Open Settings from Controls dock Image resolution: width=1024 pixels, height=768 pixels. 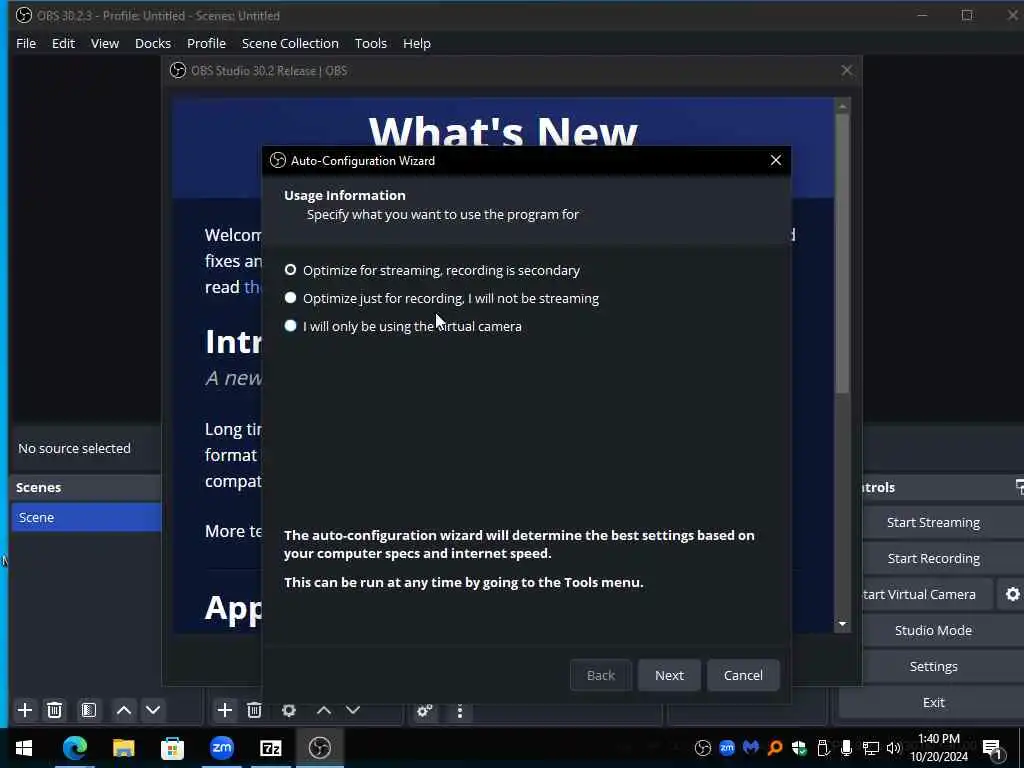coord(933,666)
